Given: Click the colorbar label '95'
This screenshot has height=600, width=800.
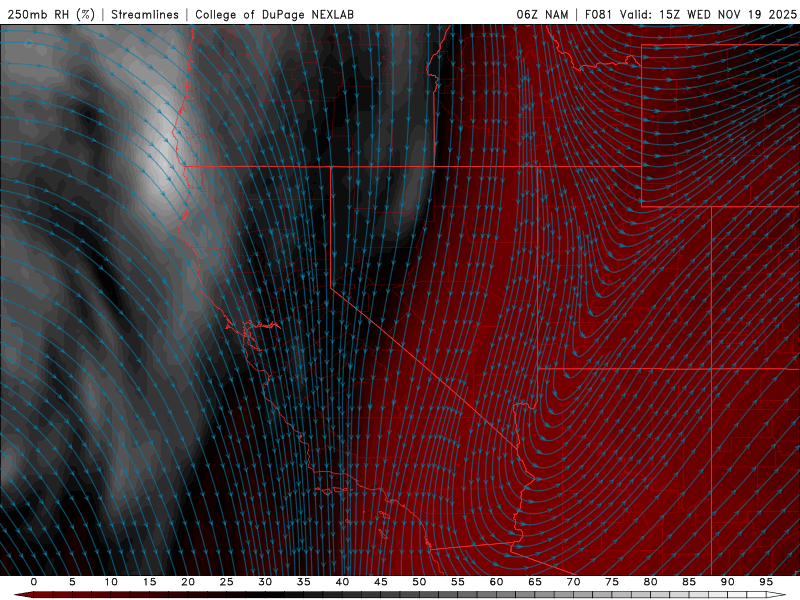Looking at the screenshot, I should coord(766,582).
